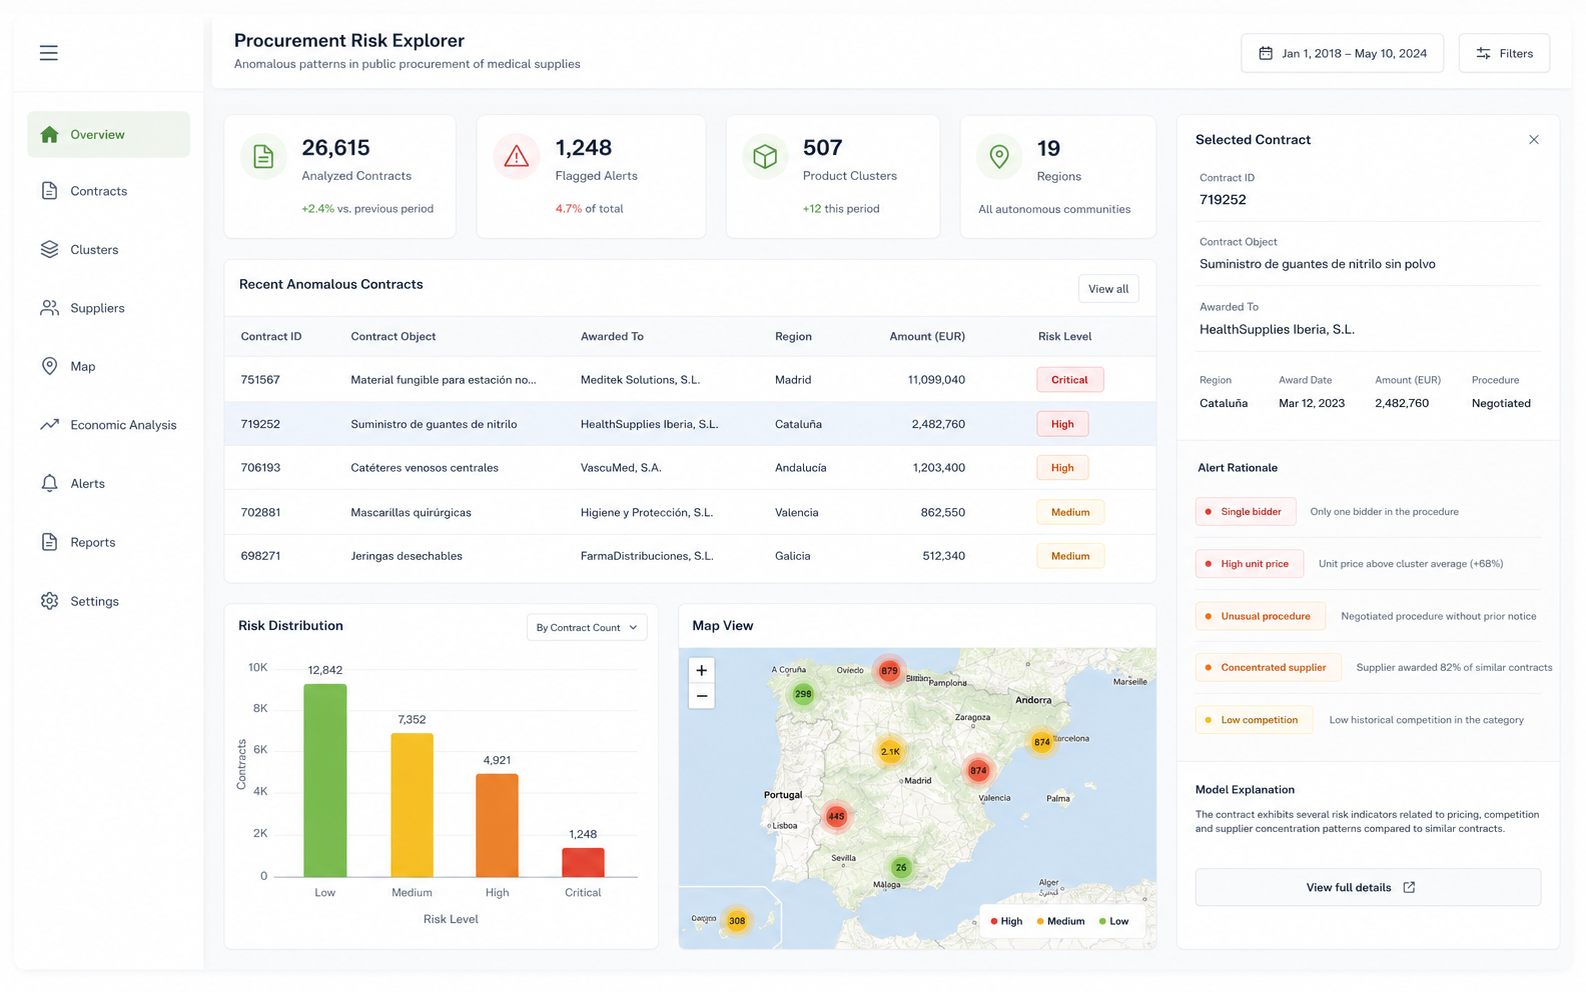The width and height of the screenshot is (1586, 992).
Task: Click the red Critical bar in chart
Action: point(583,862)
